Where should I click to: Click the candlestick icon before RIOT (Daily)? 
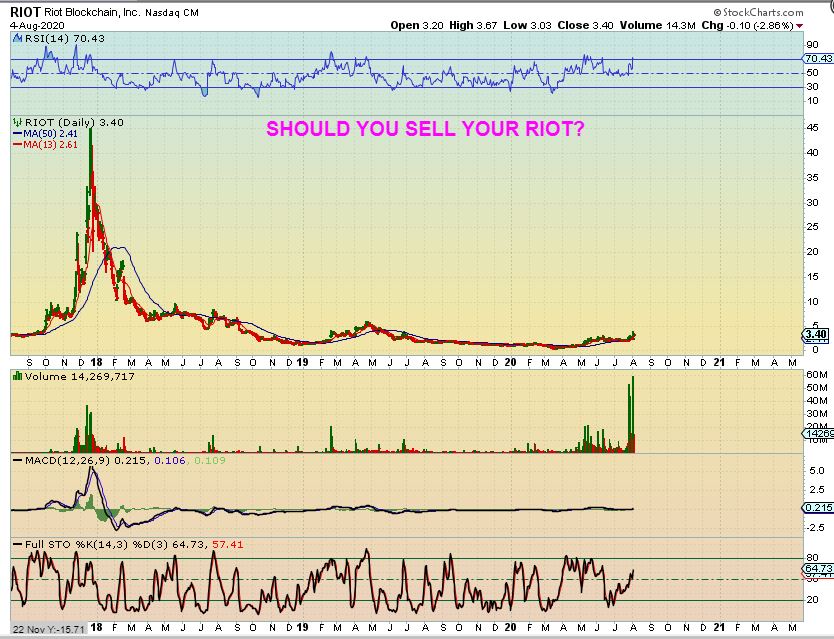[x=18, y=122]
